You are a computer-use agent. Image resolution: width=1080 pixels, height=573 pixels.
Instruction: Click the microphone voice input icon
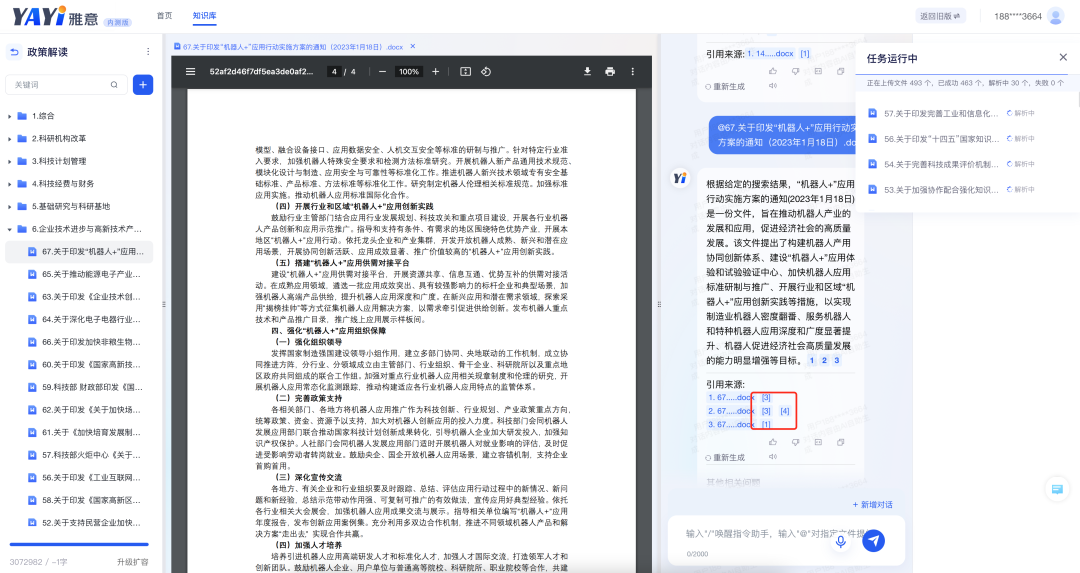pyautogui.click(x=840, y=541)
